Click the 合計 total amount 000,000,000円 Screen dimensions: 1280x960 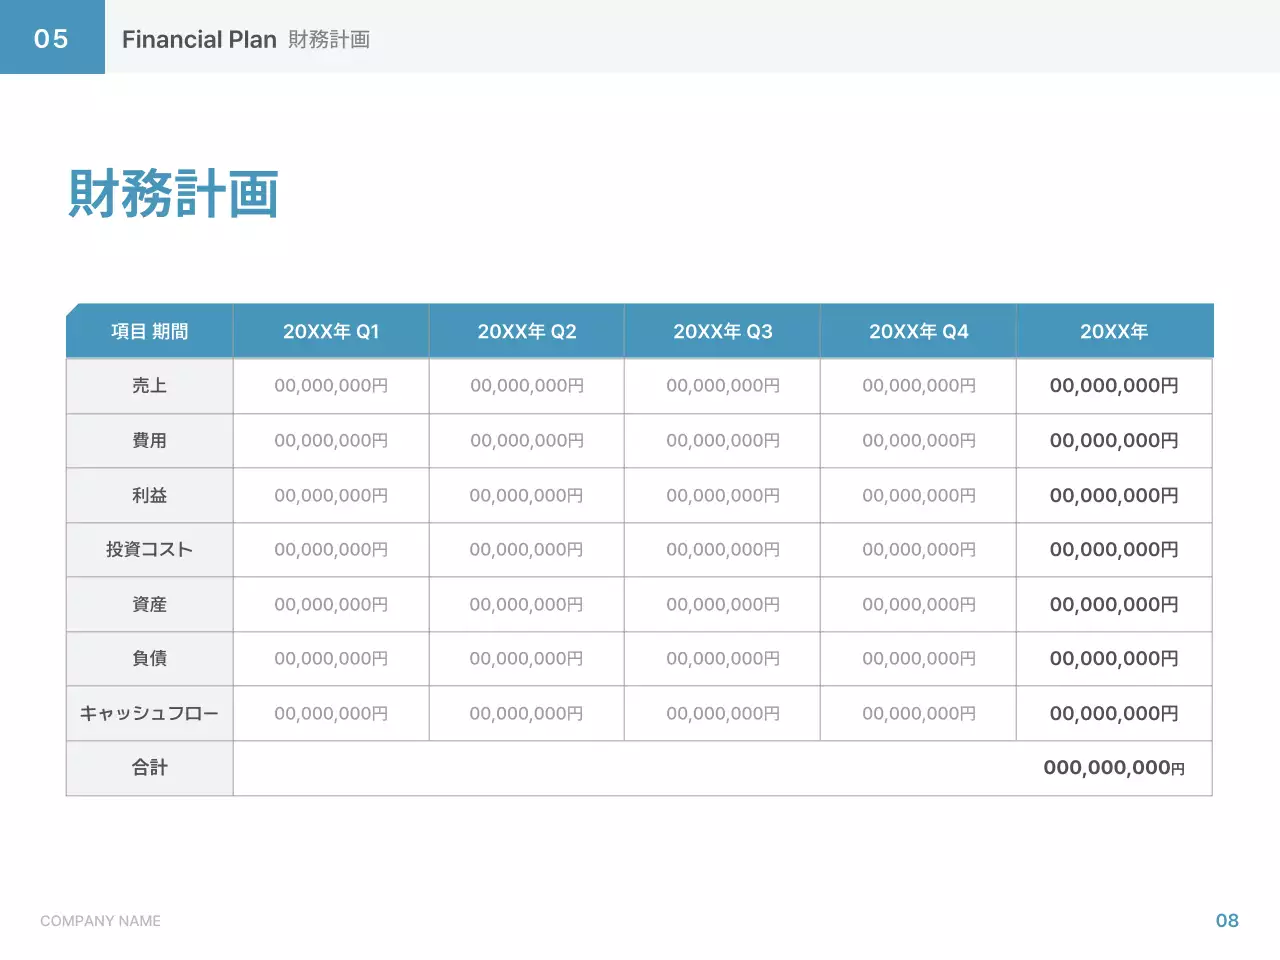1114,768
